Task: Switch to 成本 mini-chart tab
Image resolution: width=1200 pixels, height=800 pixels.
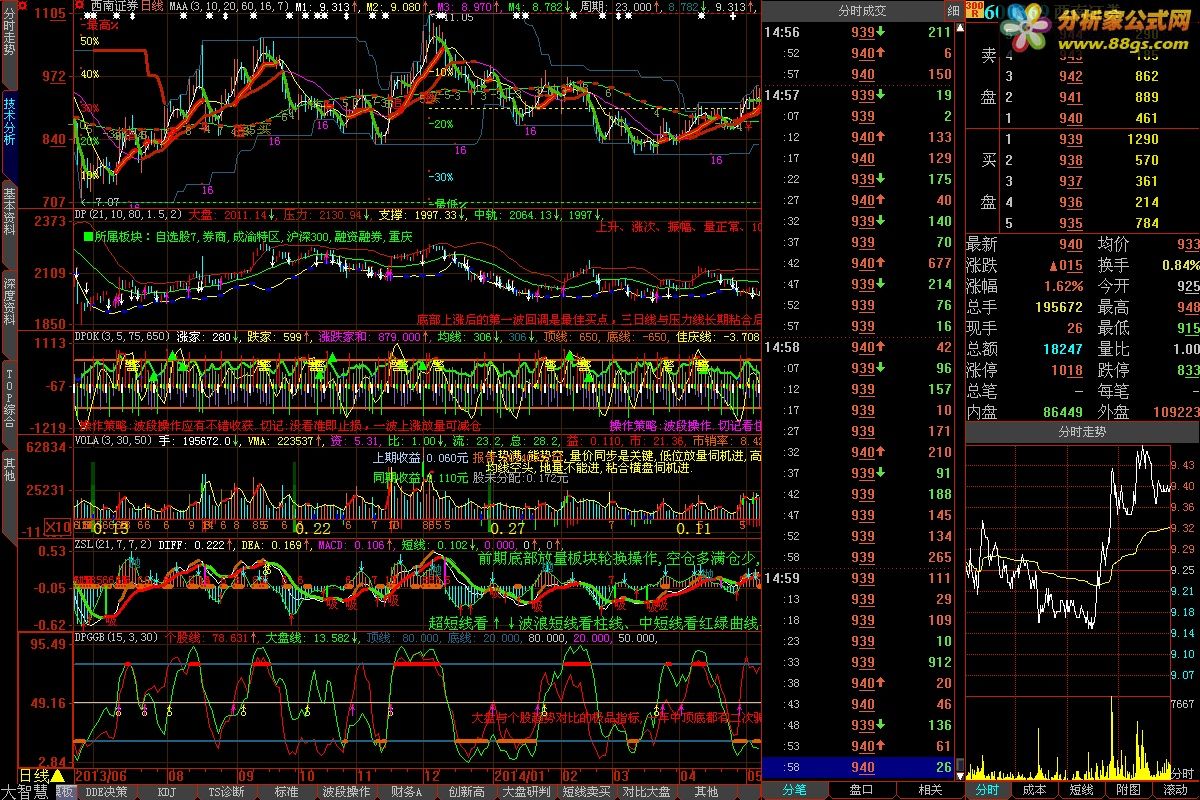Action: 1033,790
